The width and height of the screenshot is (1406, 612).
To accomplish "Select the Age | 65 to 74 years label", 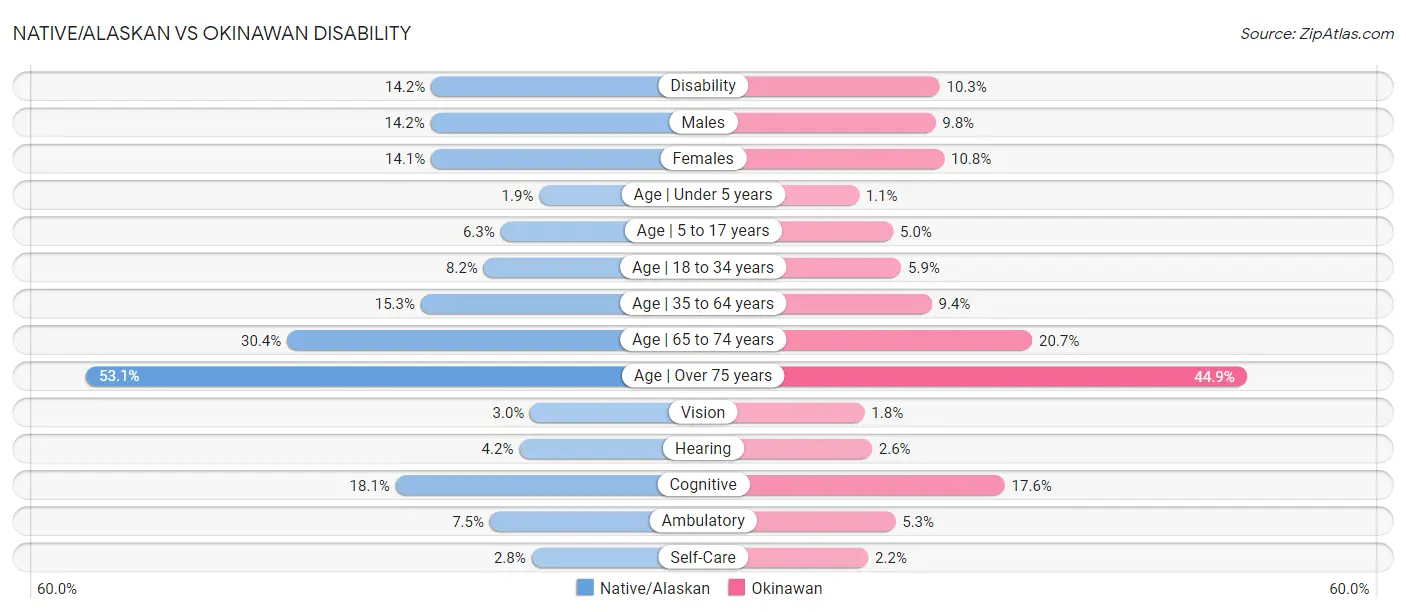I will pyautogui.click(x=703, y=340).
